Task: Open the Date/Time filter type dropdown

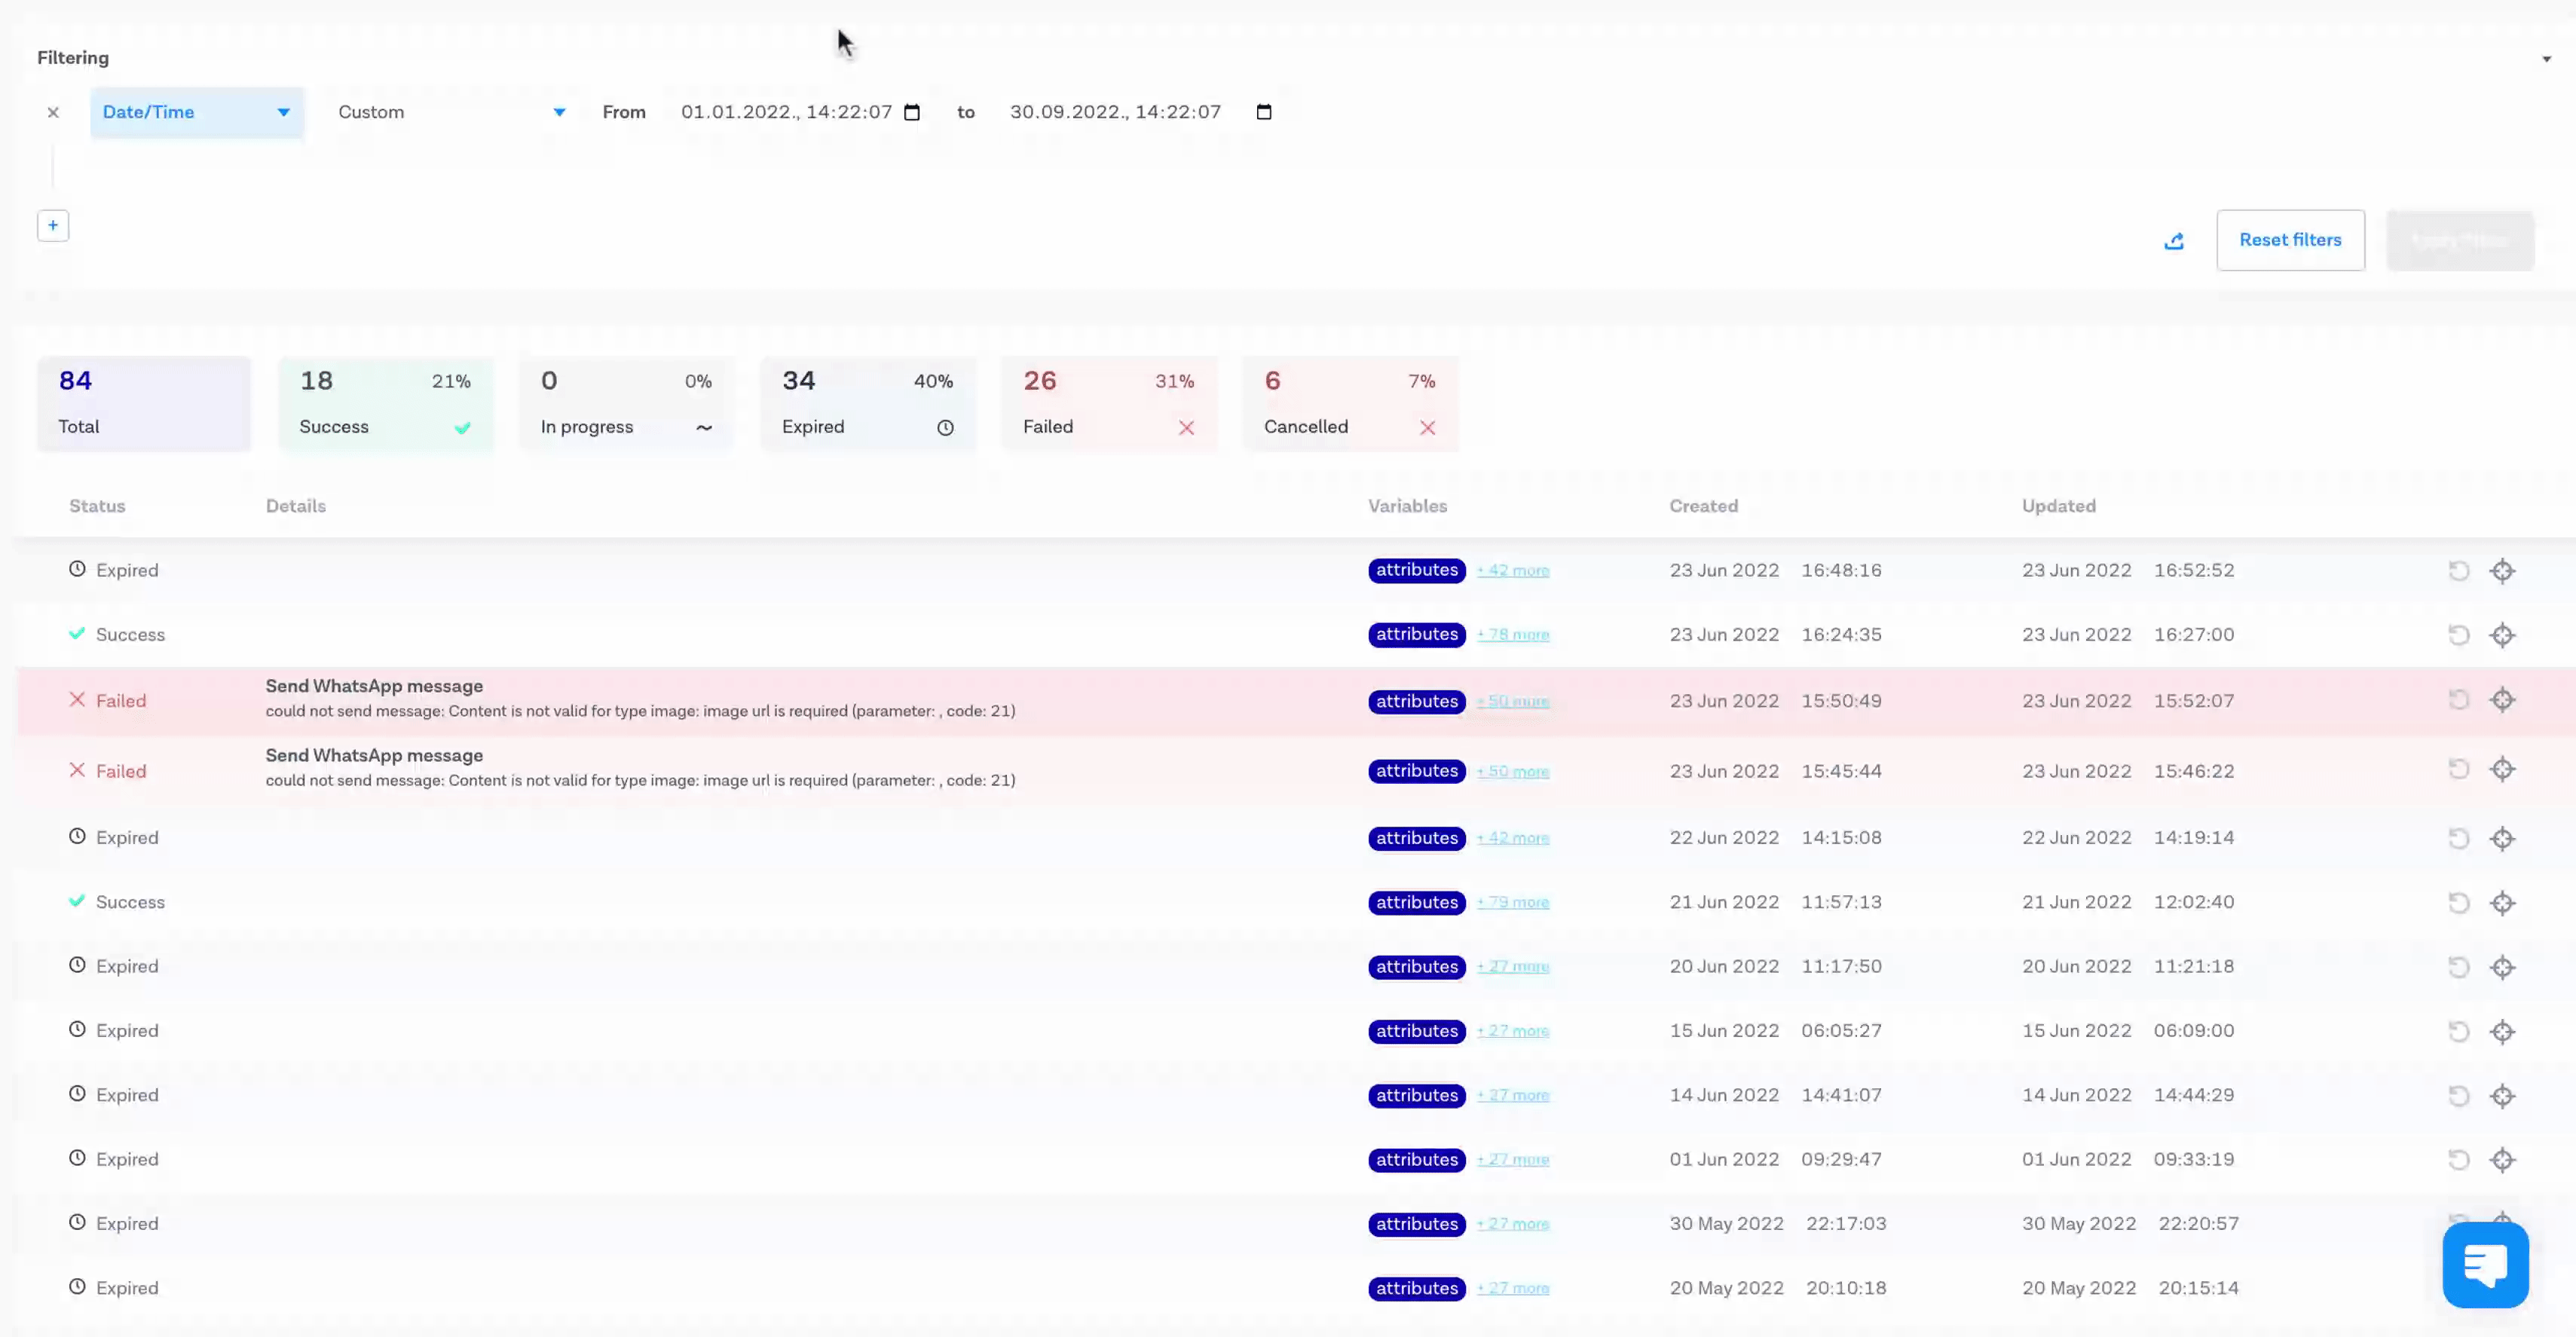Action: (196, 112)
